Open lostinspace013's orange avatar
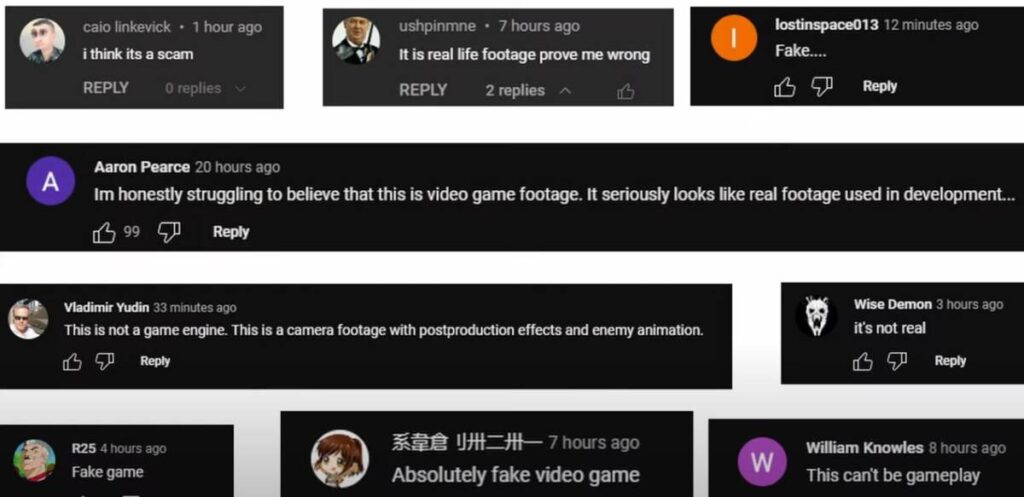 [733, 38]
